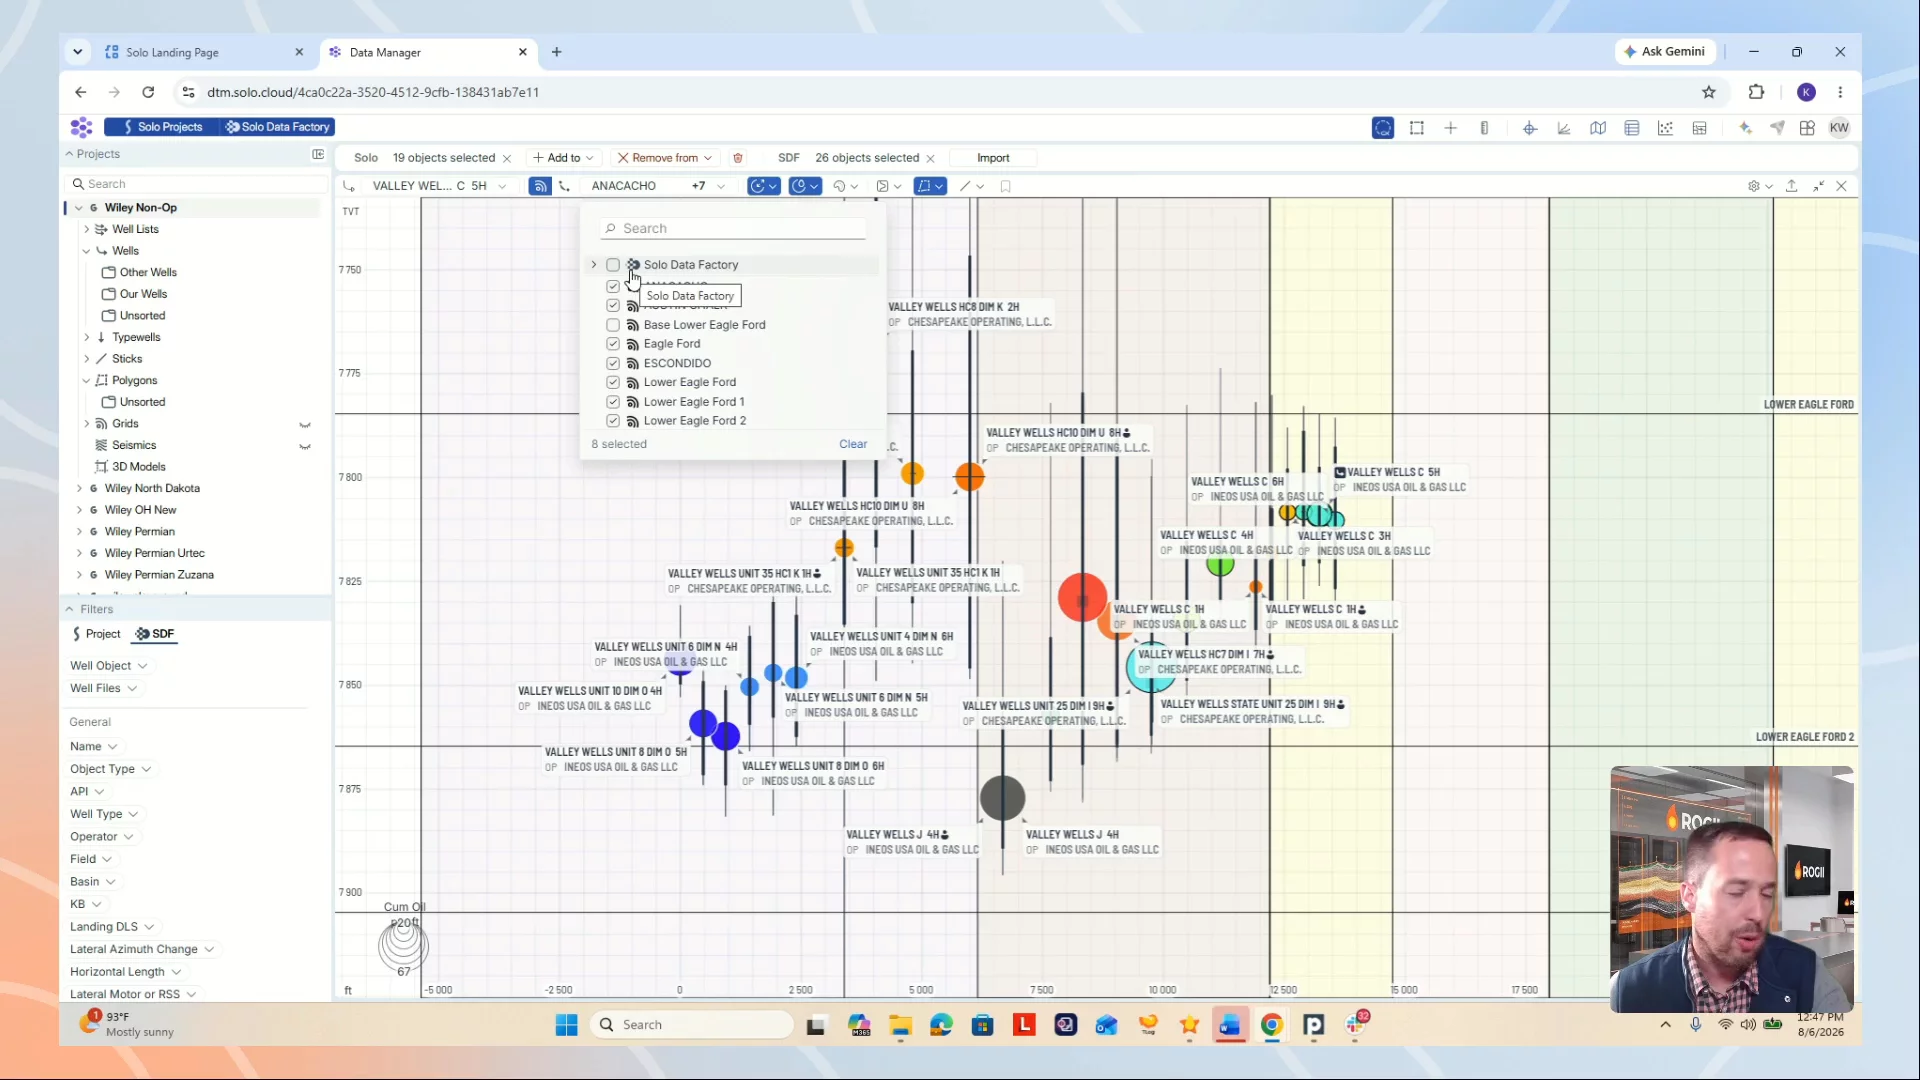Select the rectangle selection tool in top toolbar
The height and width of the screenshot is (1080, 1920).
pyautogui.click(x=1416, y=128)
